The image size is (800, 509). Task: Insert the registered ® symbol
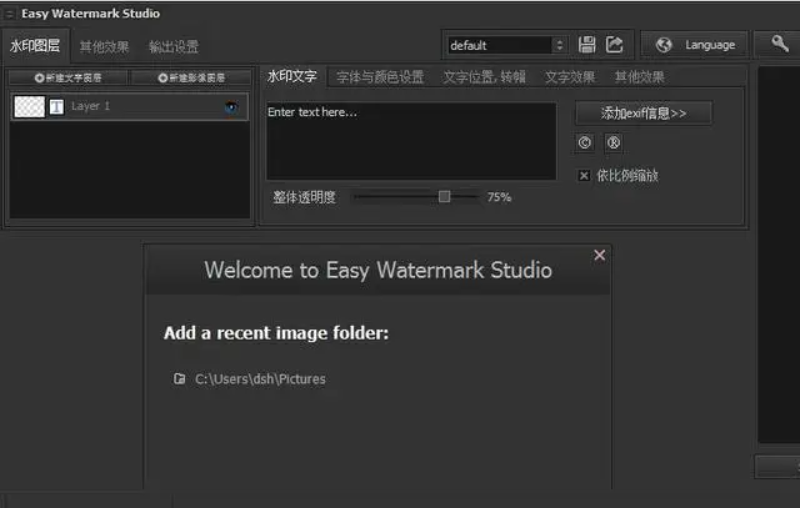tap(613, 142)
